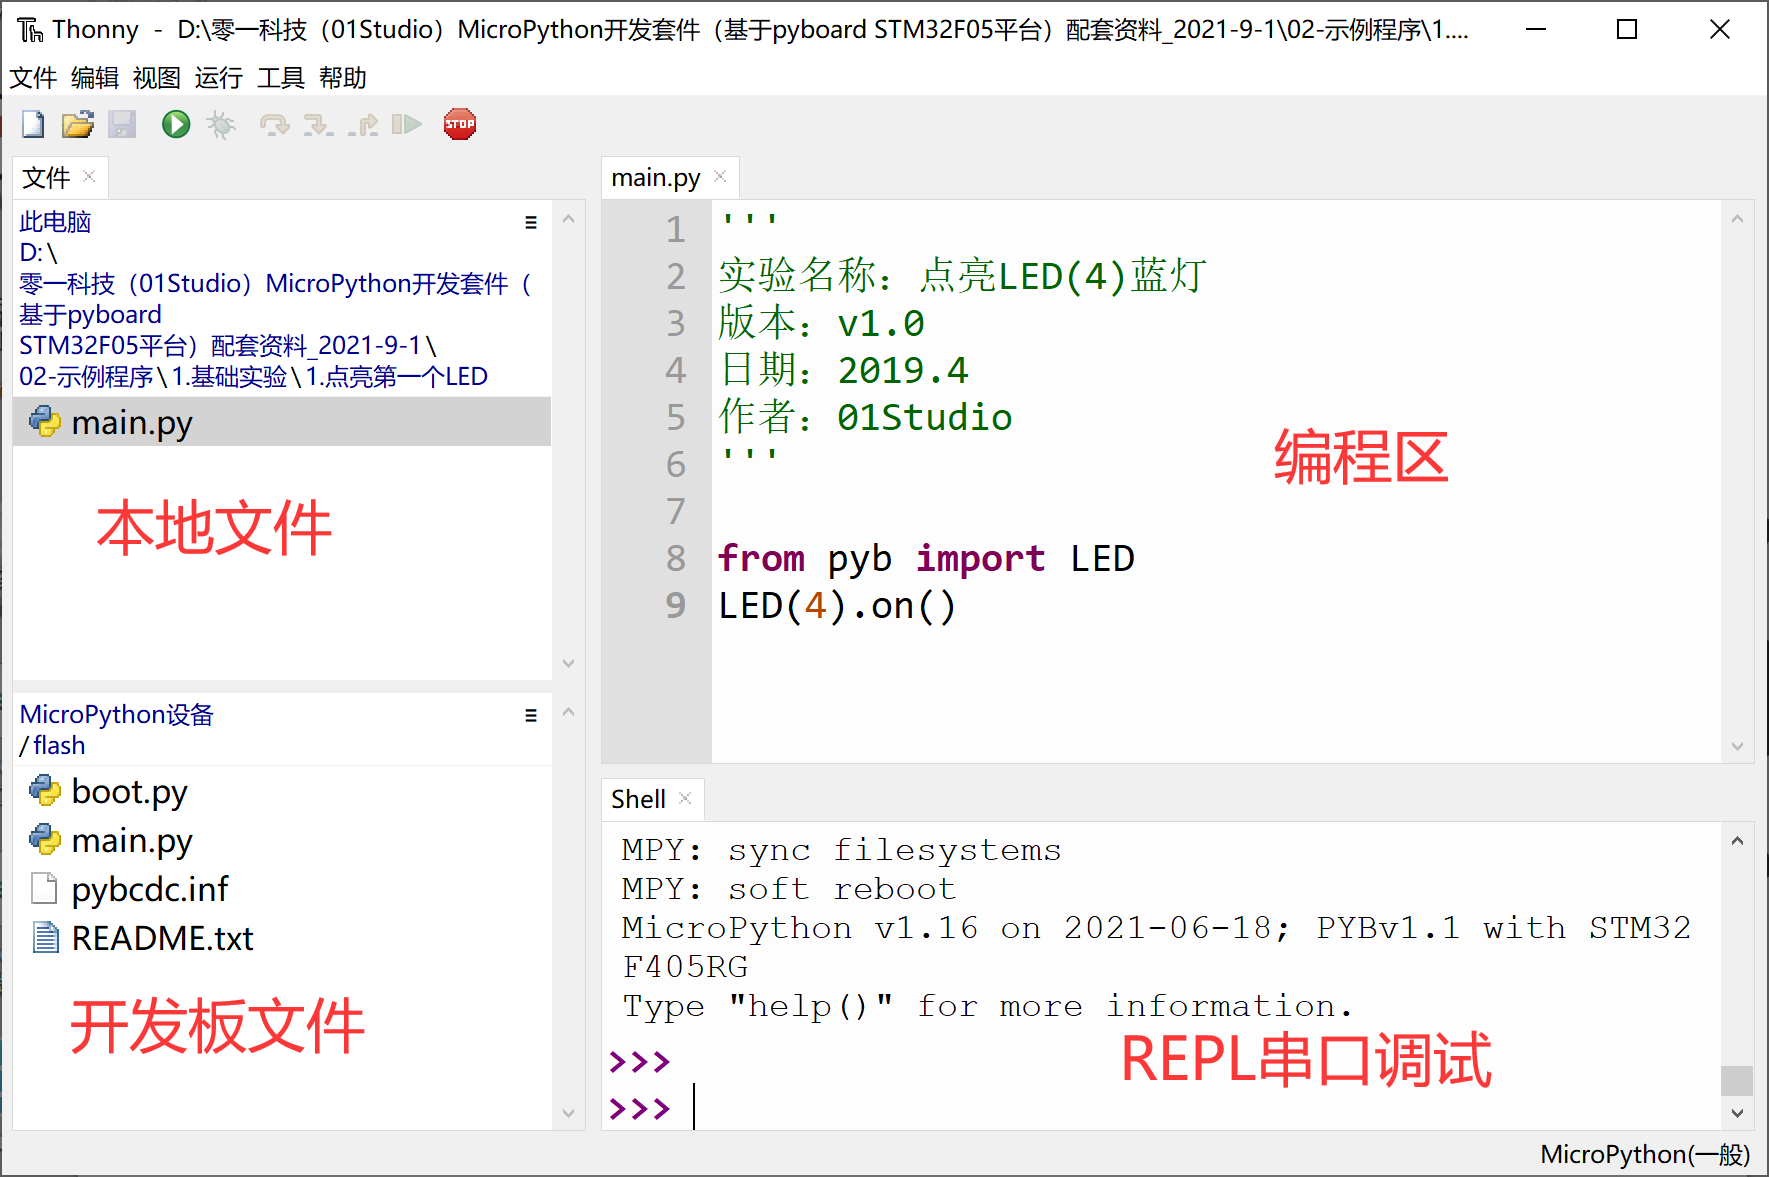1769x1177 pixels.
Task: Switch to the Shell tab
Action: pyautogui.click(x=640, y=798)
